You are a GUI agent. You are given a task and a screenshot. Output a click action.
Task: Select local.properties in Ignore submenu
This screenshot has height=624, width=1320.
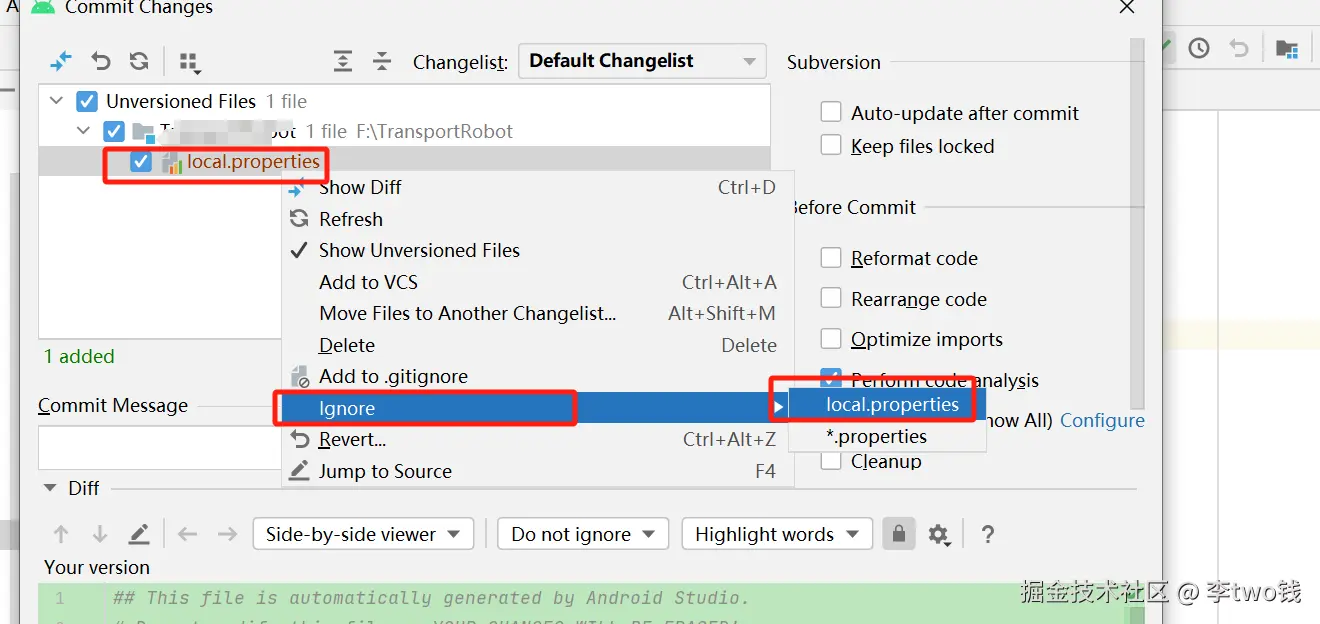click(x=892, y=405)
